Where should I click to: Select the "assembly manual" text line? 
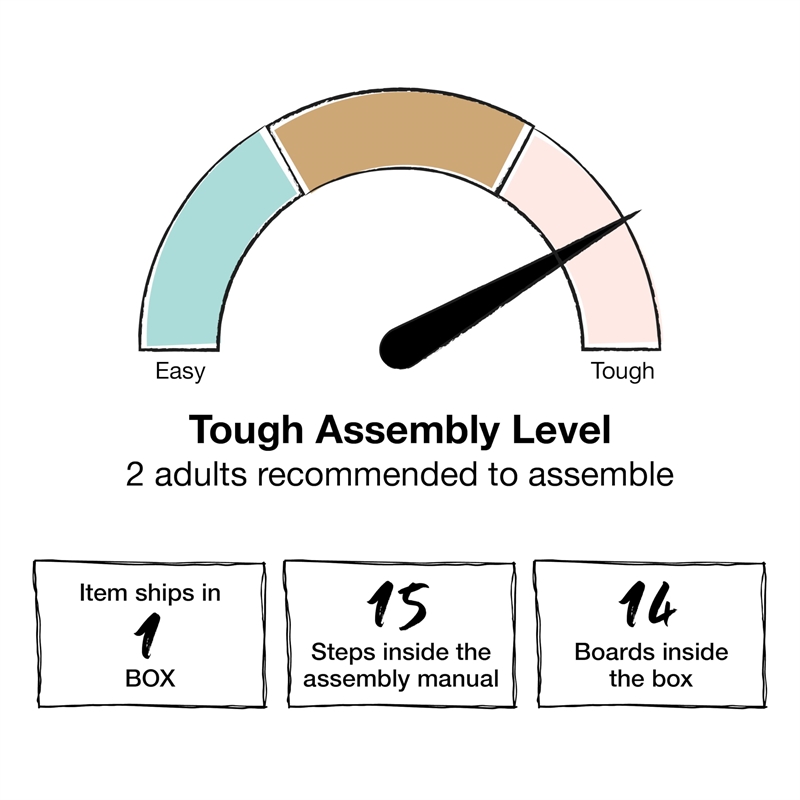[400, 679]
